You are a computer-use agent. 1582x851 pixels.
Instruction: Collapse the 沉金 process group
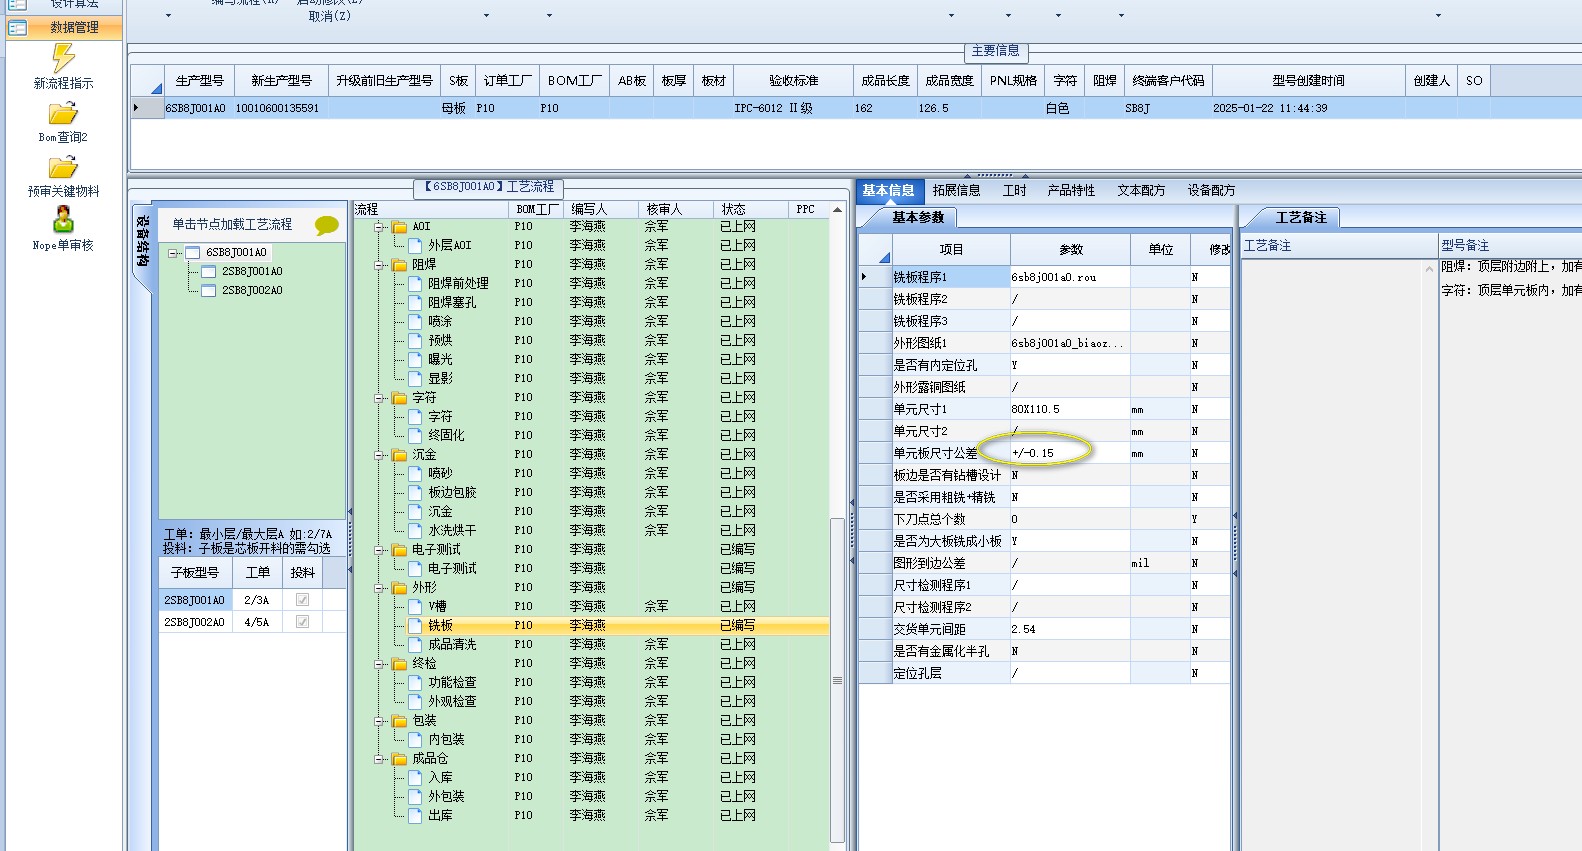380,455
